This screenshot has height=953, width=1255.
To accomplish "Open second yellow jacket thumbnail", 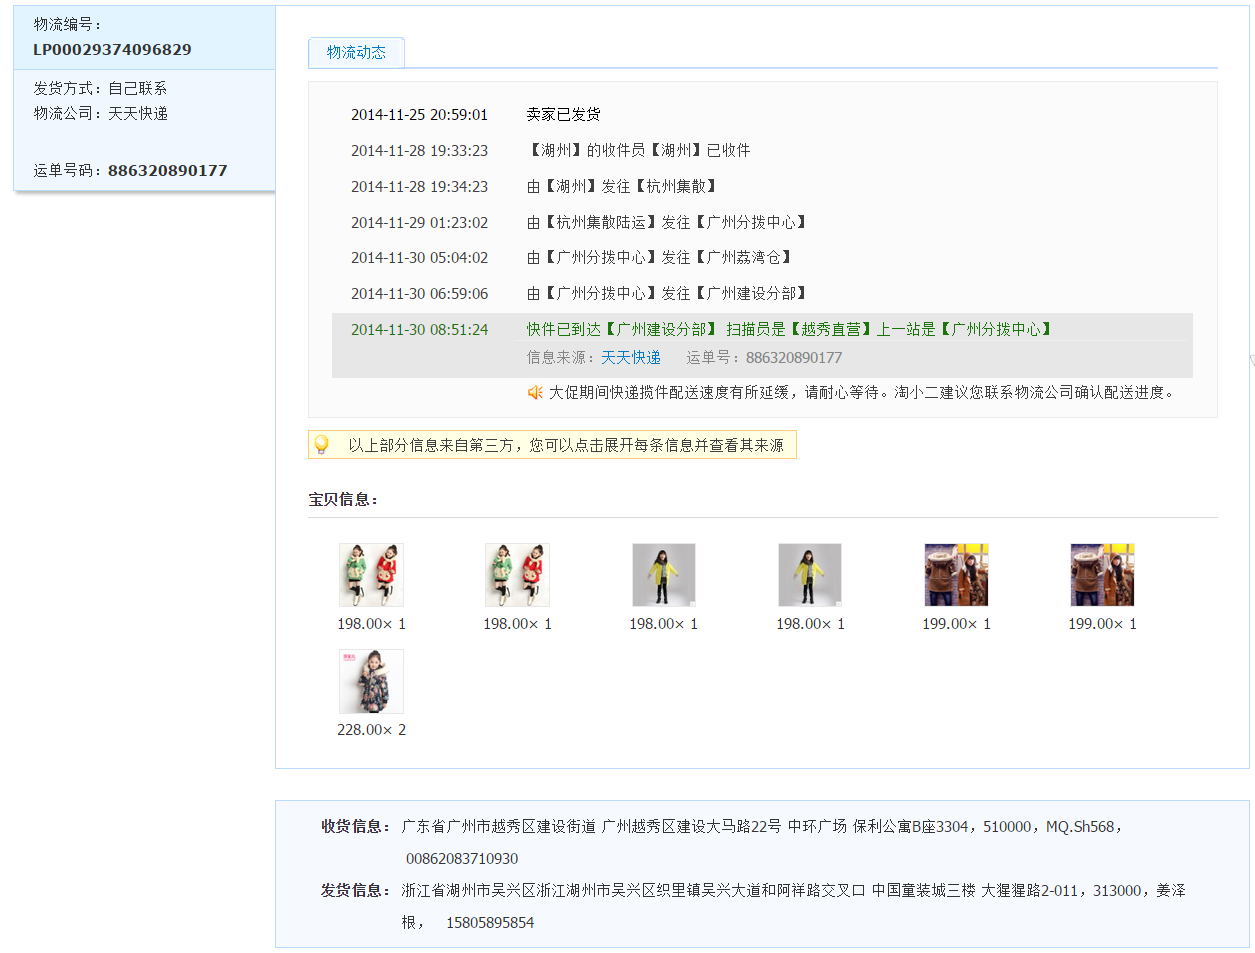I will click(x=810, y=575).
